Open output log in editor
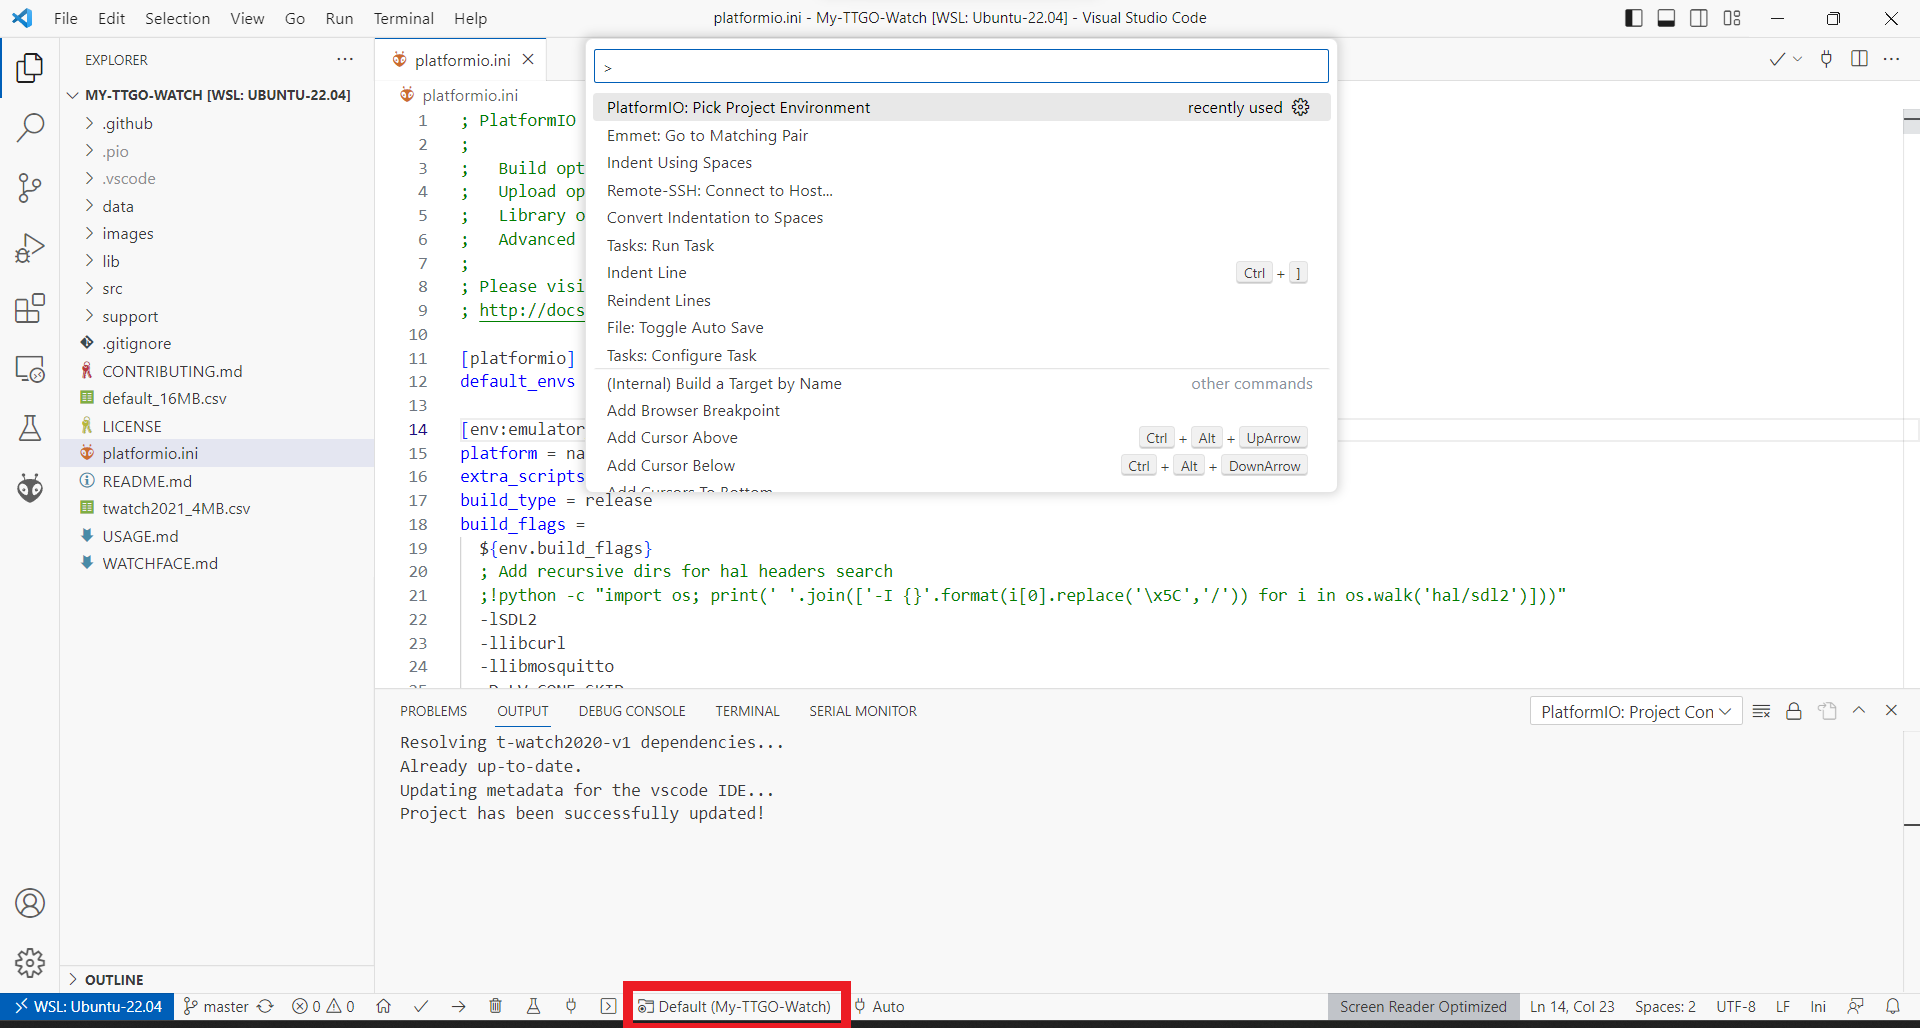This screenshot has width=1920, height=1028. (1827, 711)
